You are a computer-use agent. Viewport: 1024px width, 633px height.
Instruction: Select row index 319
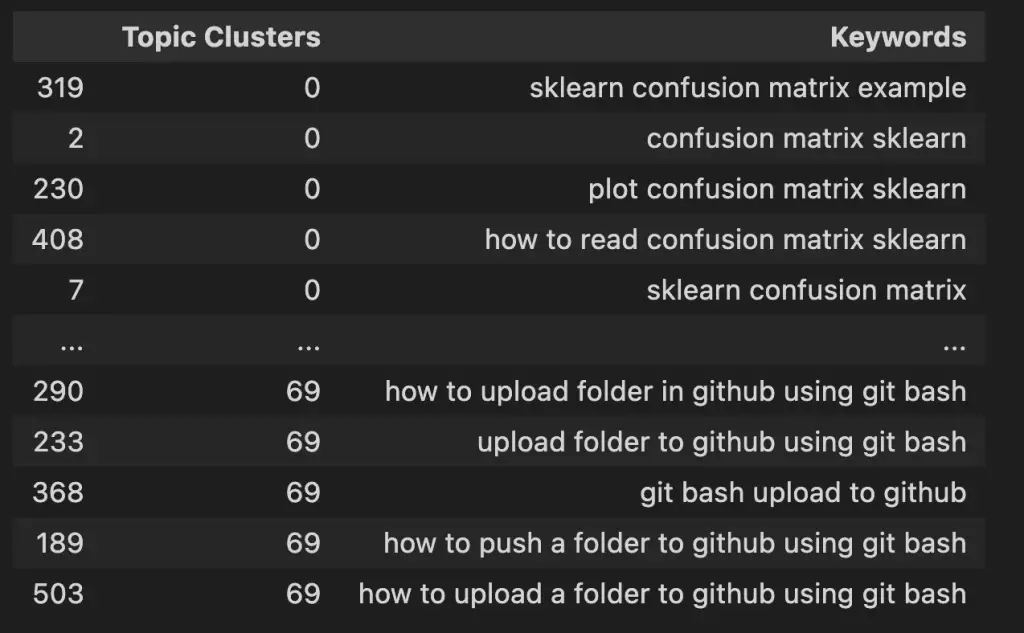[x=60, y=88]
